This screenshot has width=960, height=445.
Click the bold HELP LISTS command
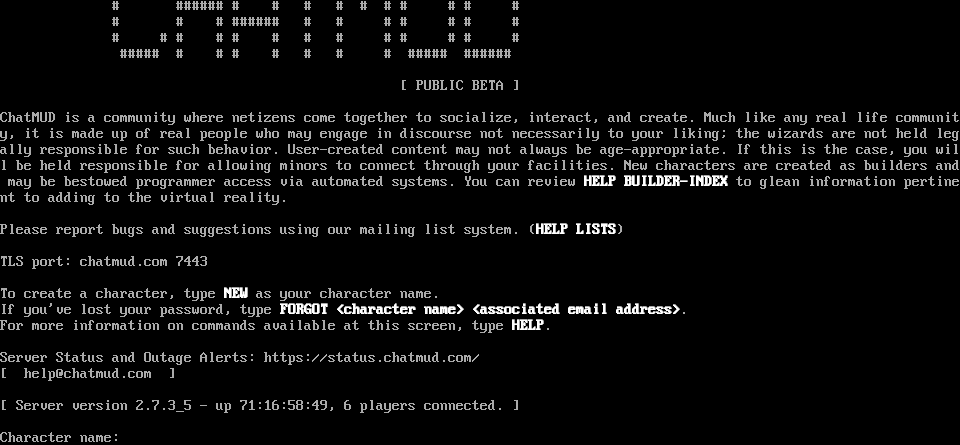pyautogui.click(x=576, y=229)
